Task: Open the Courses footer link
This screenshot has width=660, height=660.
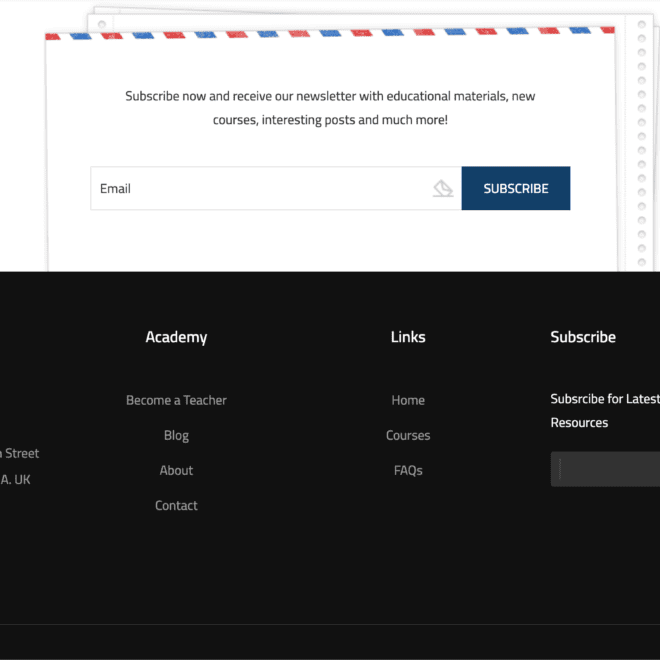Action: point(408,435)
